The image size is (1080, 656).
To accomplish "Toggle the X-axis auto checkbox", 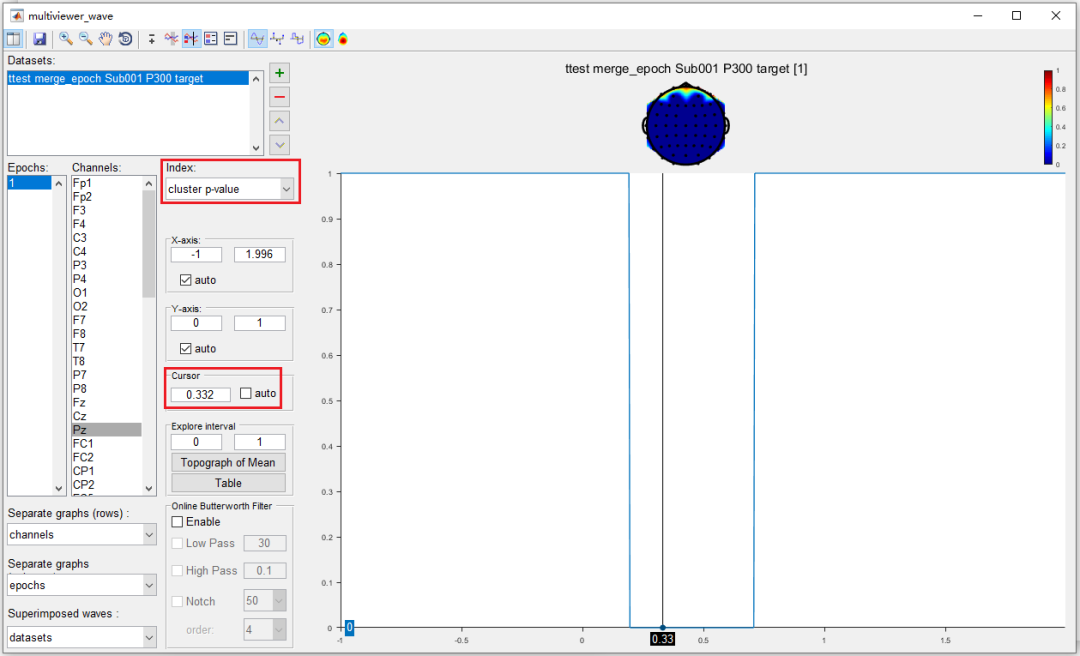I will coord(185,280).
